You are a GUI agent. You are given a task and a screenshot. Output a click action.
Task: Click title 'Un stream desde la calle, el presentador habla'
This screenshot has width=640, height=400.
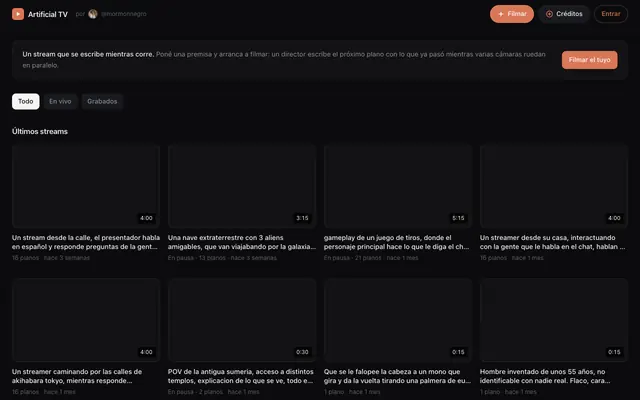click(86, 242)
